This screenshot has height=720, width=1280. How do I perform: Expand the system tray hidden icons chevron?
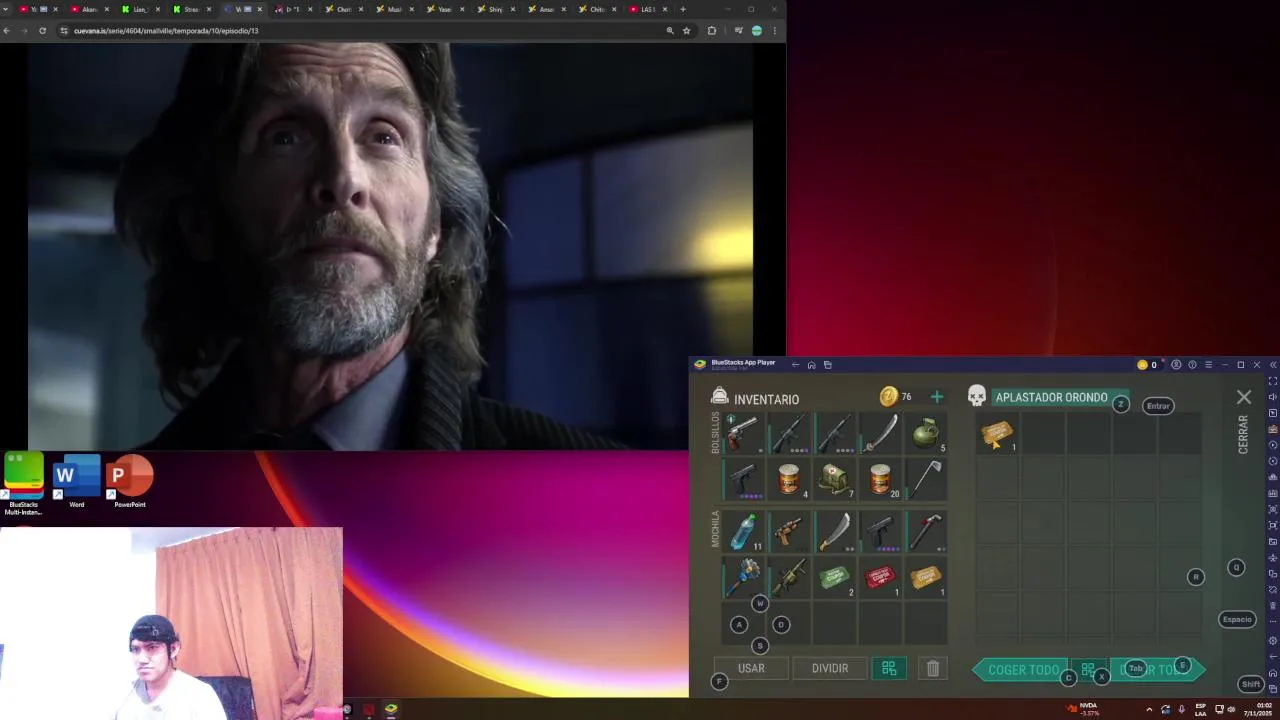(1149, 709)
